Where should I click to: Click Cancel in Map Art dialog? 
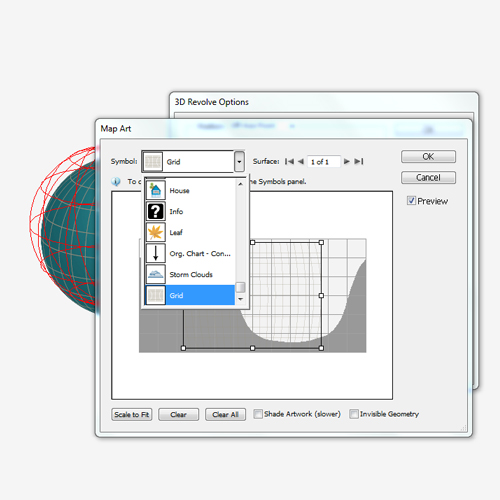(428, 178)
